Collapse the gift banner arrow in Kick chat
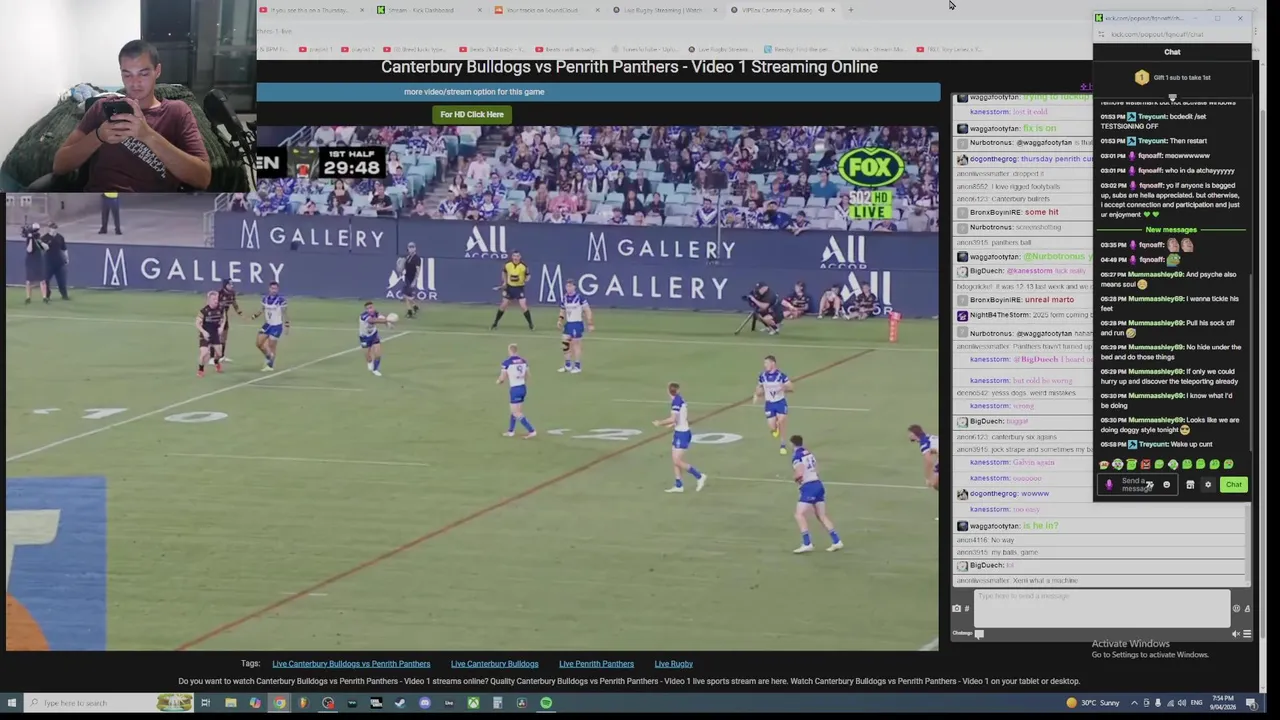 (x=1173, y=97)
